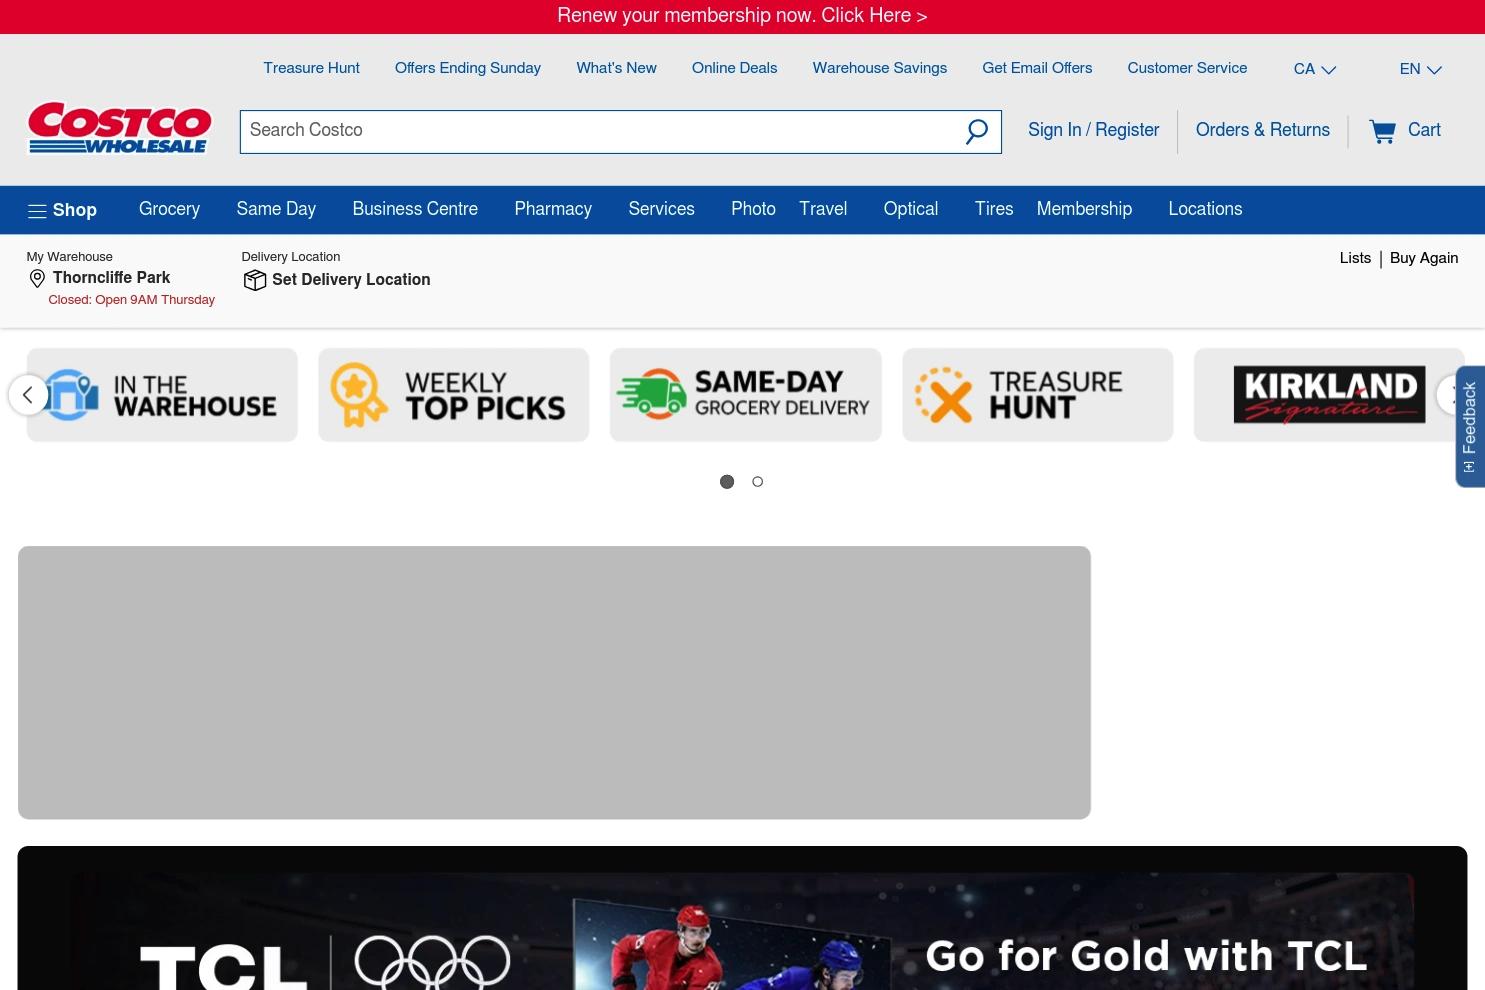Image resolution: width=1485 pixels, height=990 pixels.
Task: Open the Business Centre menu item
Action: (415, 209)
